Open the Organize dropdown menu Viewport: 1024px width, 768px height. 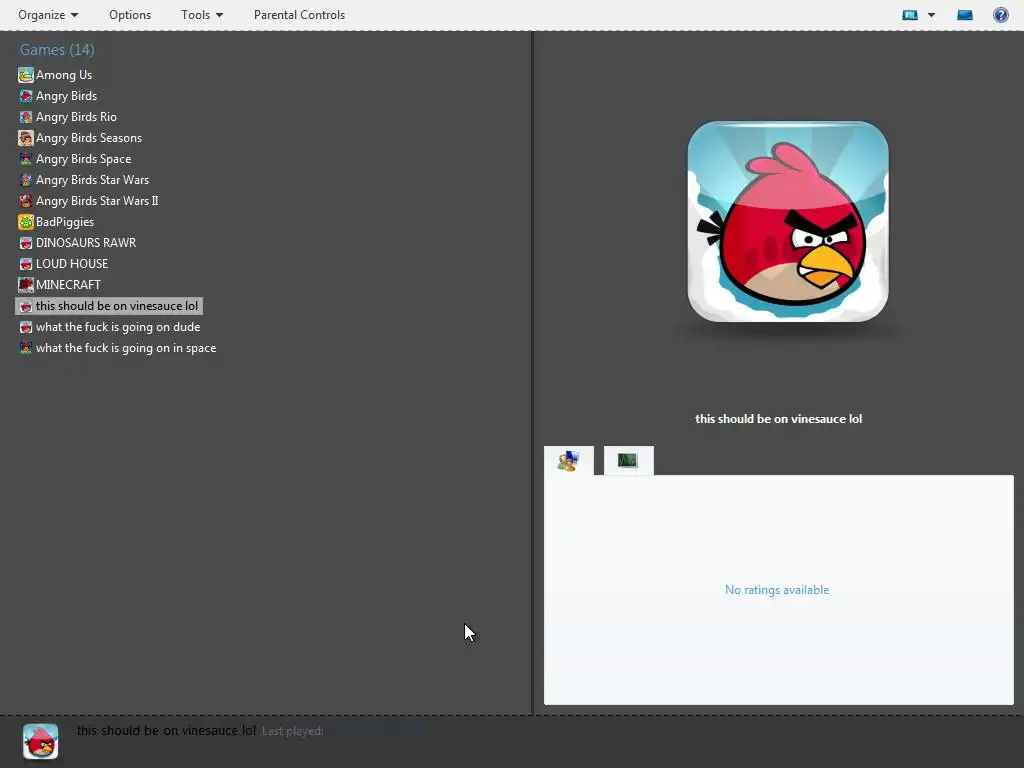48,14
